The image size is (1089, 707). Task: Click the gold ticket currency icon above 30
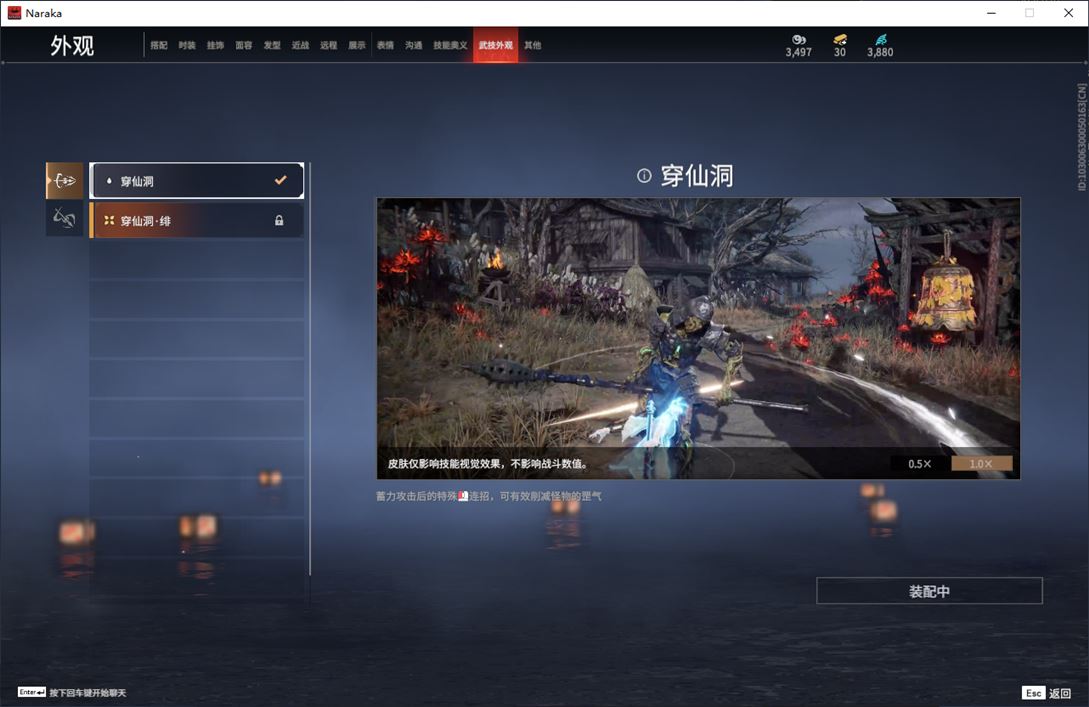tap(840, 40)
